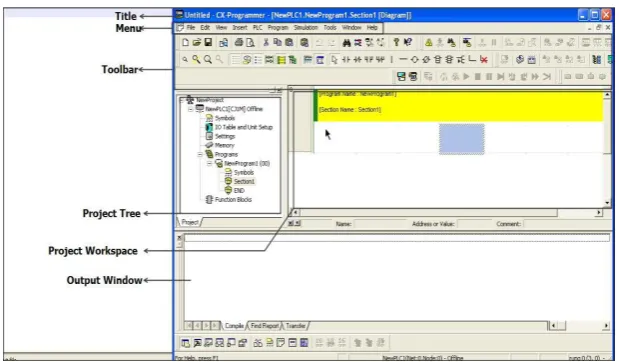619x362 pixels.
Task: Select the END tree item
Action: pos(239,191)
